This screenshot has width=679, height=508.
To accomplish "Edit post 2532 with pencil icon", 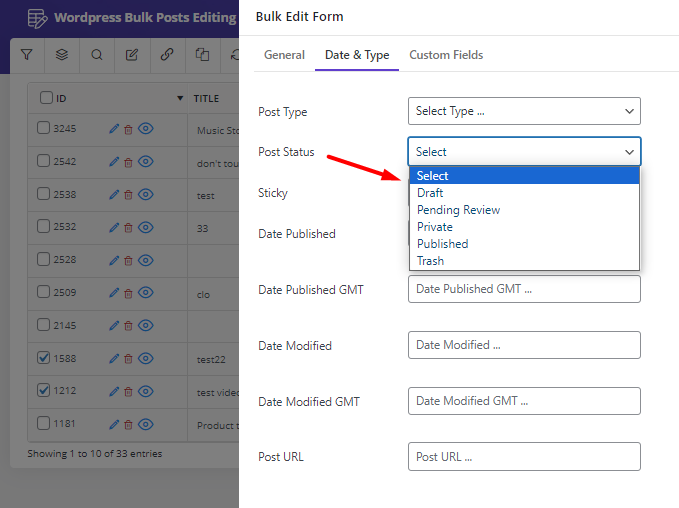I will [x=114, y=227].
